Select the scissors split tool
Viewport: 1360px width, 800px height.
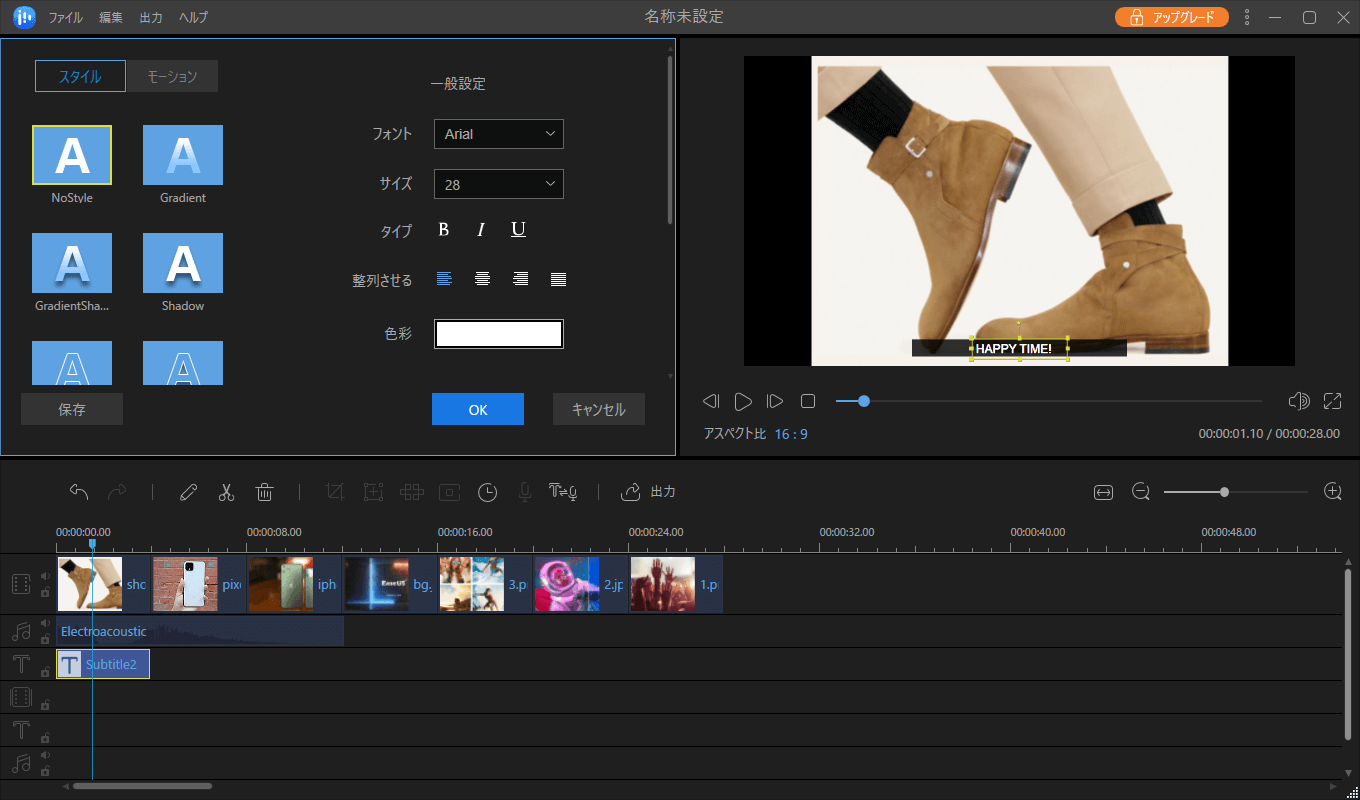(x=226, y=492)
